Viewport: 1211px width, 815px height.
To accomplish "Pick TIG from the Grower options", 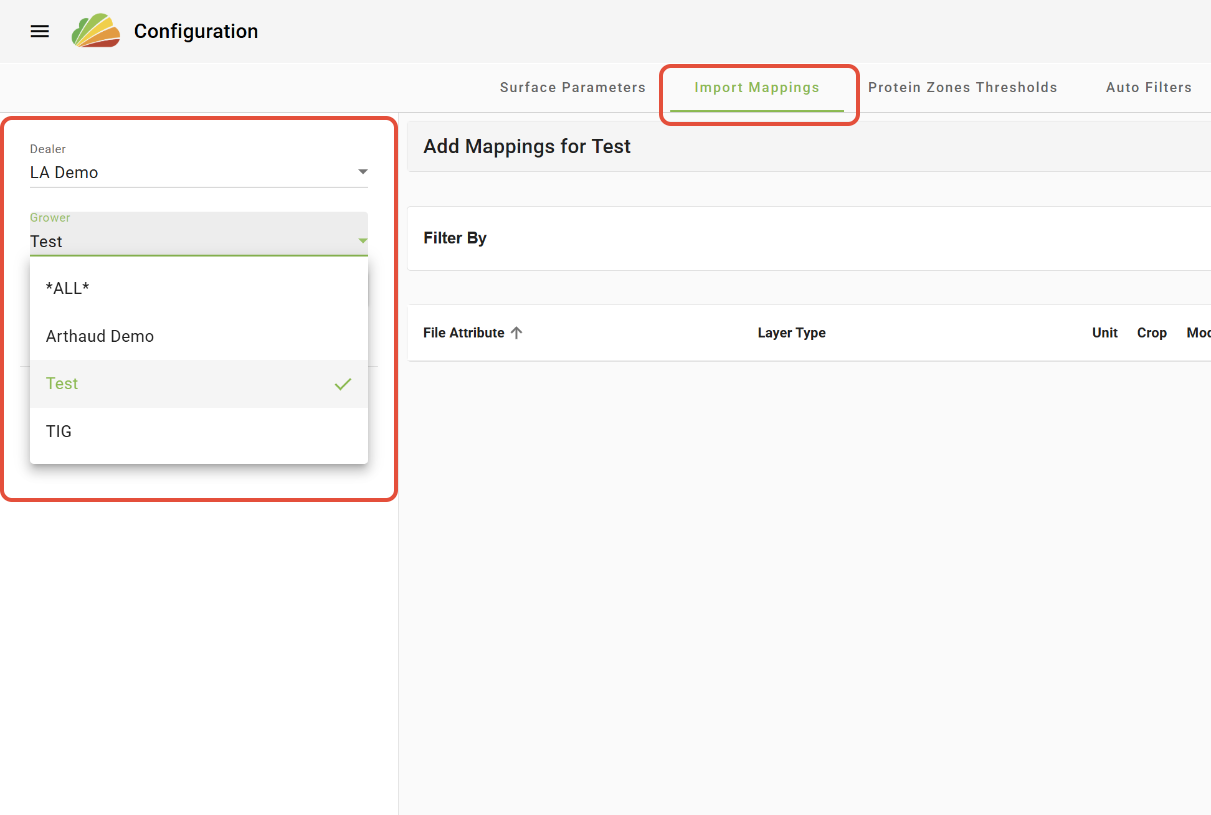I will click(x=59, y=431).
